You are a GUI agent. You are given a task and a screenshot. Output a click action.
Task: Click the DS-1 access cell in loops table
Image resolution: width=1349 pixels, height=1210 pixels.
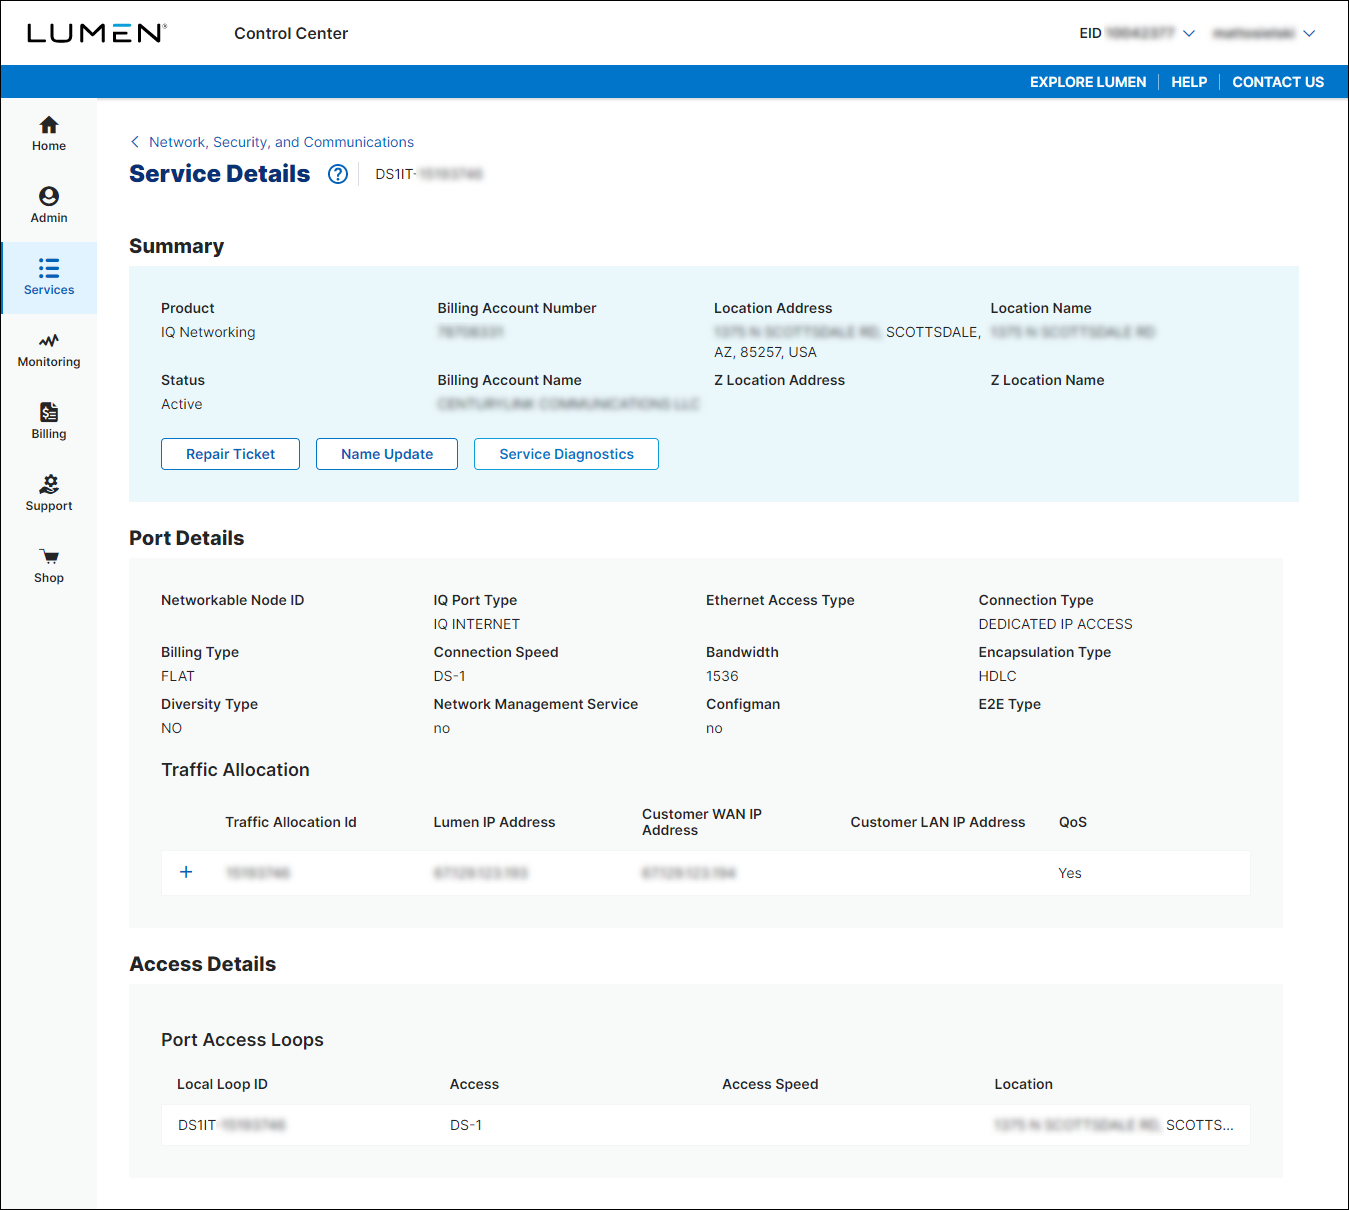click(x=466, y=1125)
